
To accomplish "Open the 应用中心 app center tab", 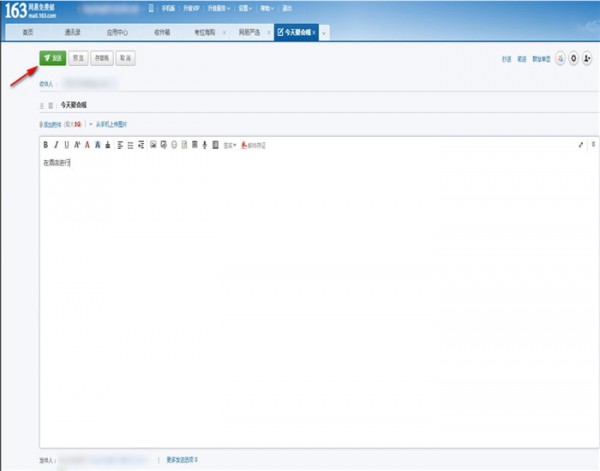I will click(117, 33).
